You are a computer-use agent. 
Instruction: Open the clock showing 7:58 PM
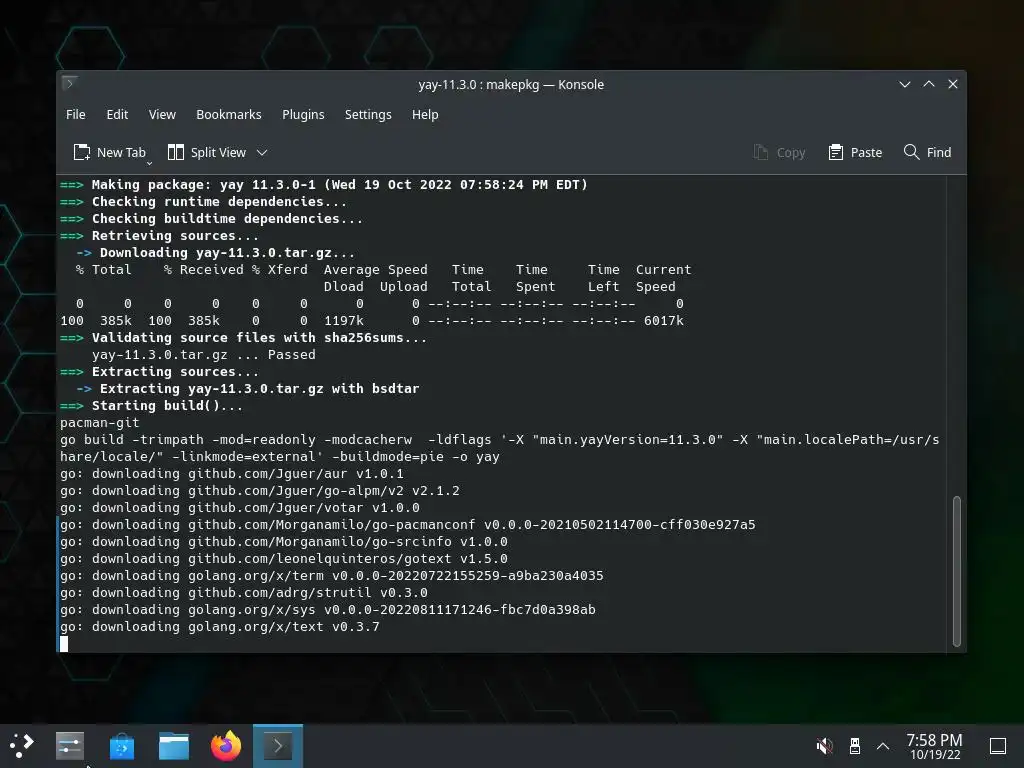[x=935, y=746]
